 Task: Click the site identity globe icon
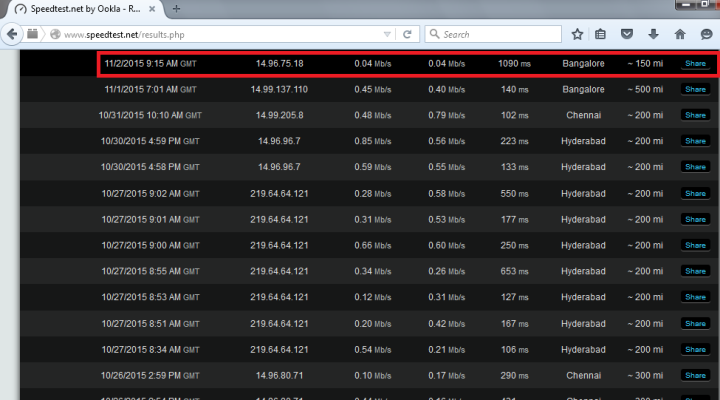pyautogui.click(x=55, y=34)
